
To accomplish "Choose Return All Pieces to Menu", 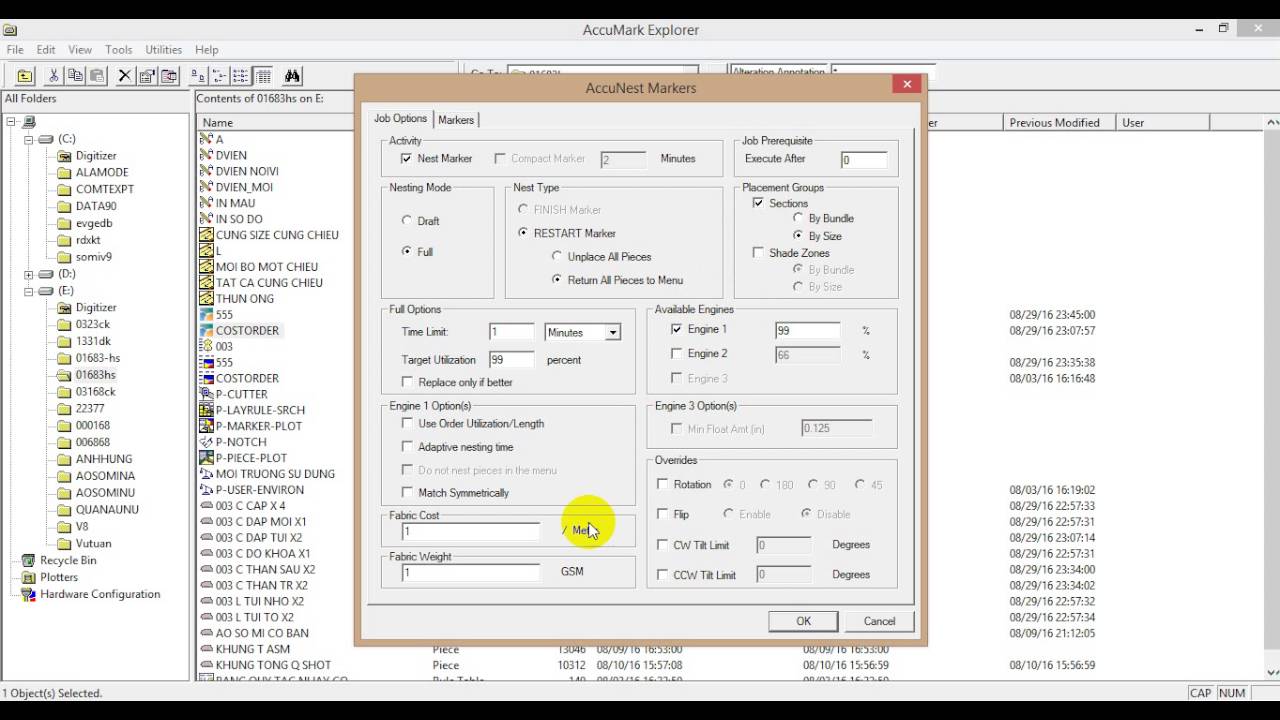I will 557,280.
